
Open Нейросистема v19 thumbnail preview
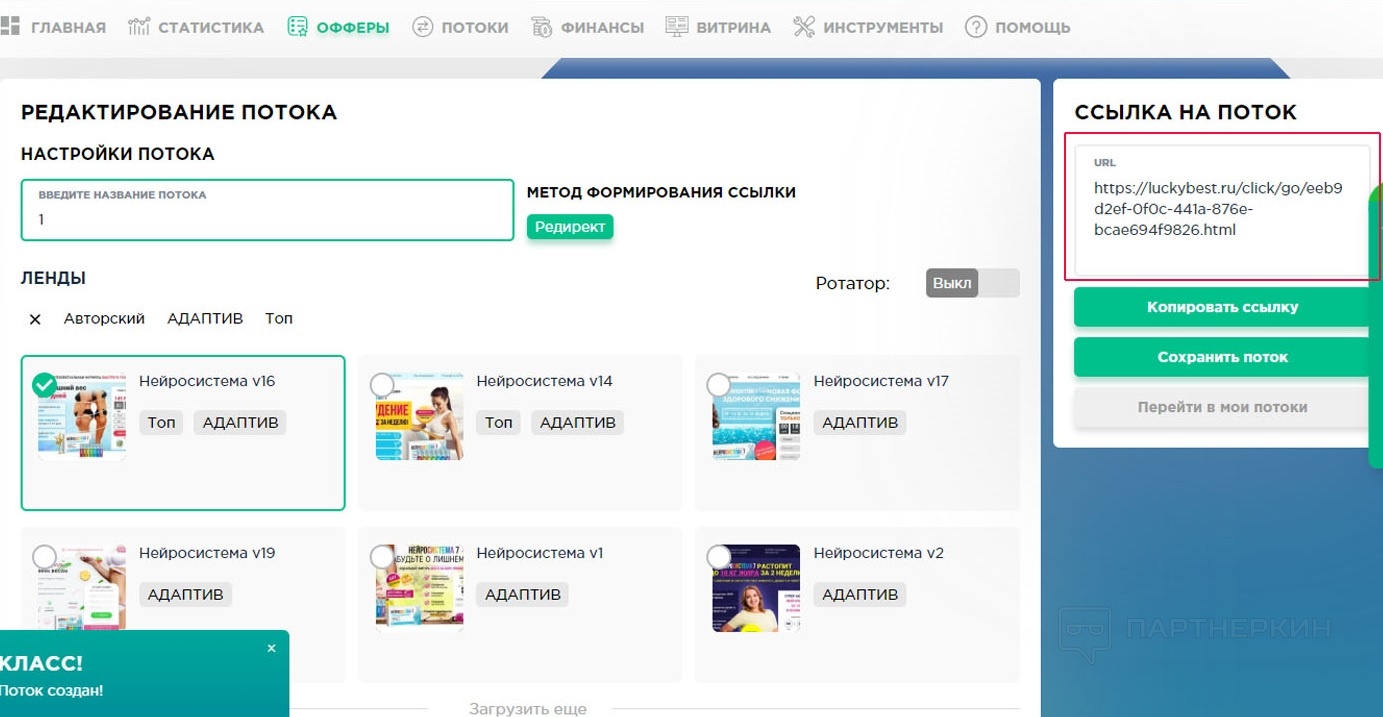(x=83, y=589)
